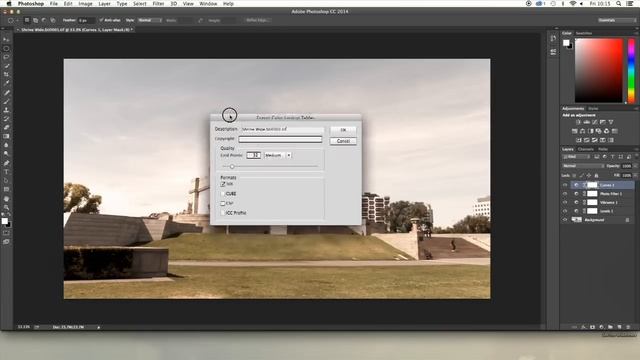Image resolution: width=640 pixels, height=360 pixels.
Task: Click New Selection mode in options bar
Action: 27,20
